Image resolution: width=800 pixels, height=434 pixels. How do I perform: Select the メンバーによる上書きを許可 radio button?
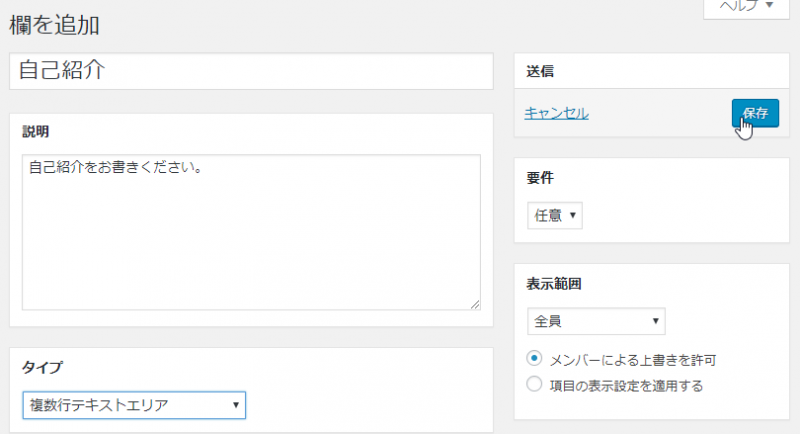point(535,359)
